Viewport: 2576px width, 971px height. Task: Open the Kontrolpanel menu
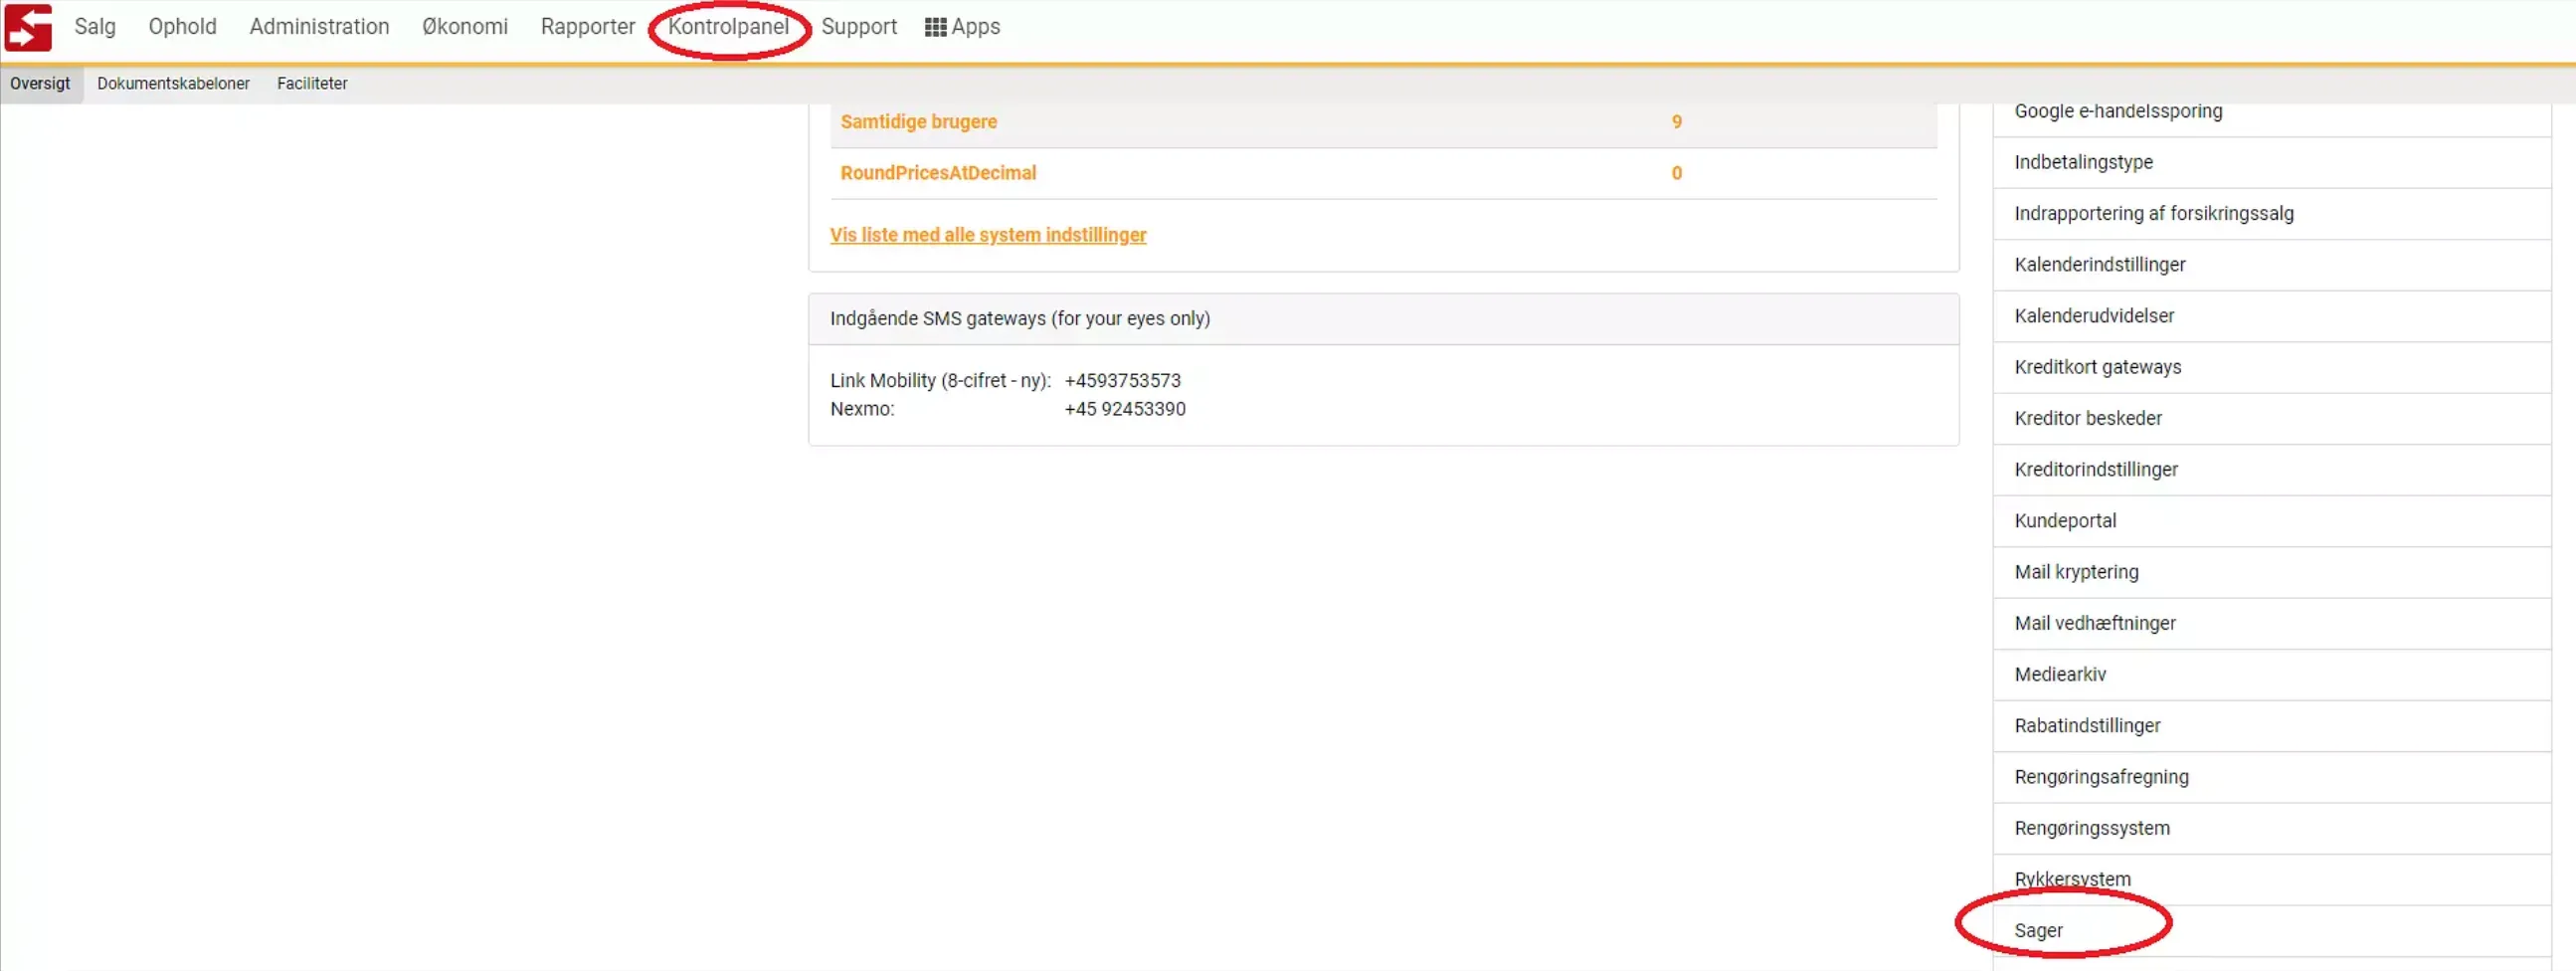(728, 27)
